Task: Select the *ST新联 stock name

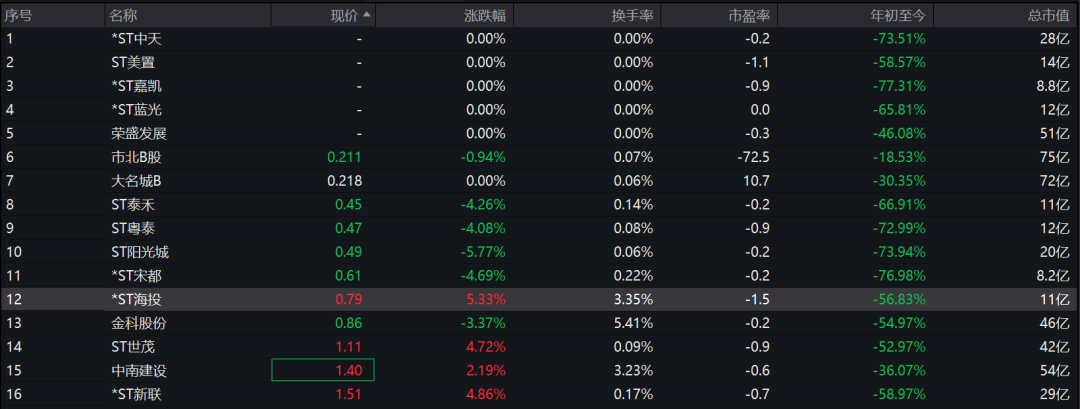Action: coord(136,395)
